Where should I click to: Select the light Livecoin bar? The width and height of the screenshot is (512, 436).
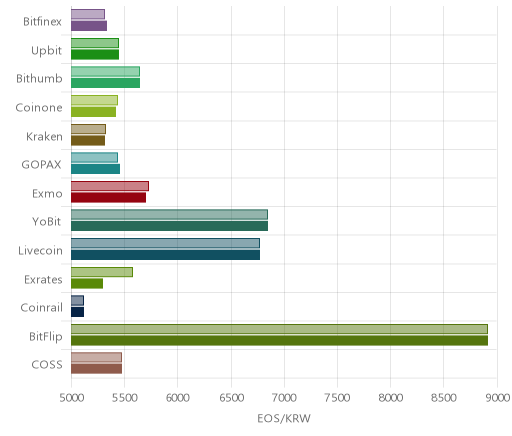(x=165, y=243)
